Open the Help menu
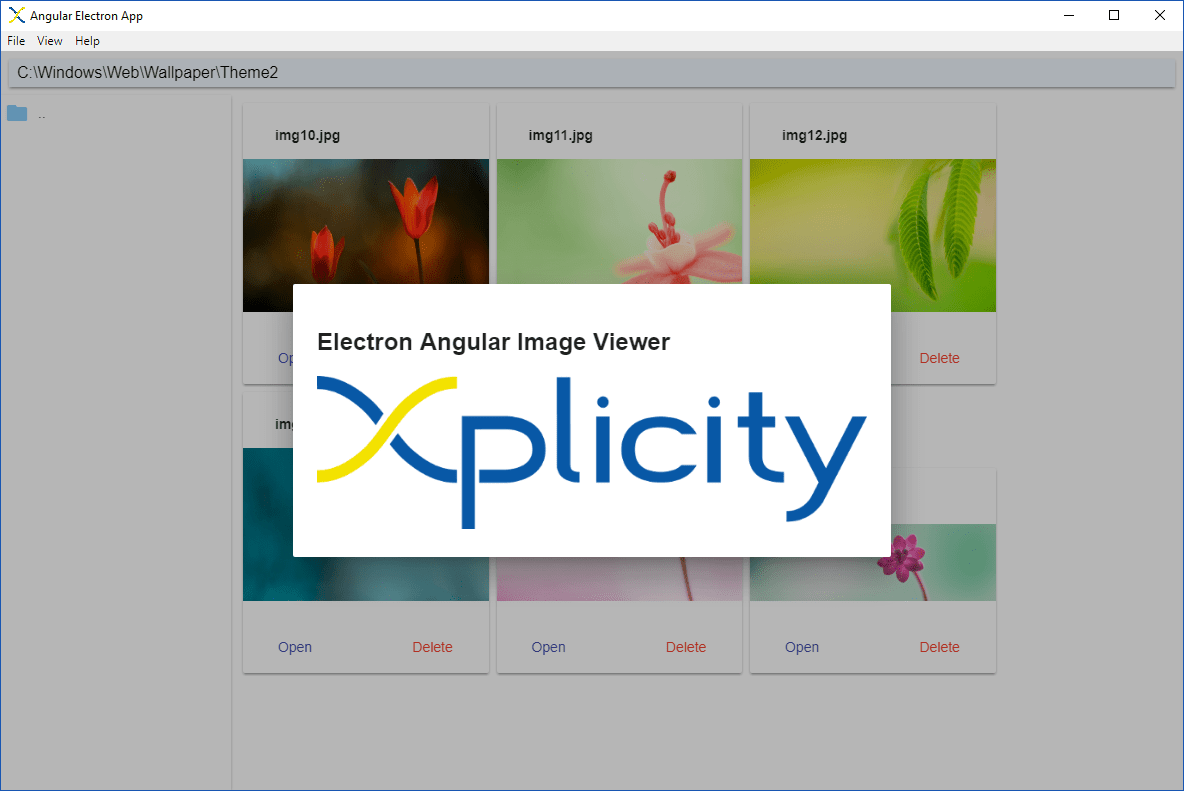 87,40
